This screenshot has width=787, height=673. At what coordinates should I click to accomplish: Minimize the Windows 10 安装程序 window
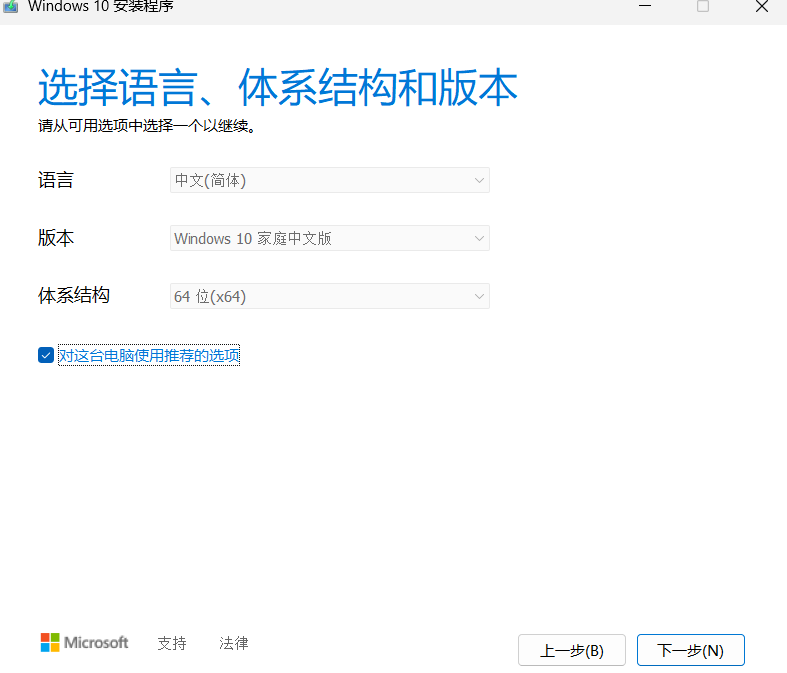pos(645,6)
